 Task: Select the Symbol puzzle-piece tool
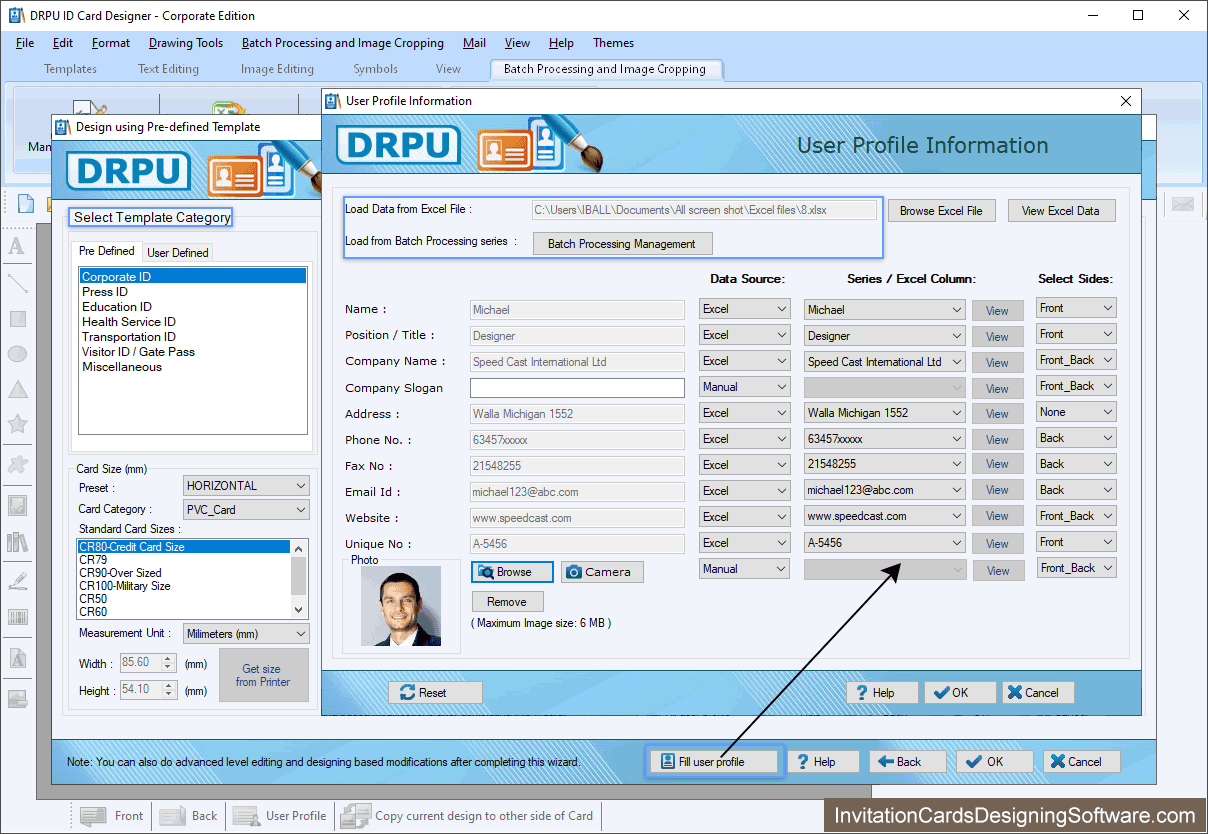point(17,464)
